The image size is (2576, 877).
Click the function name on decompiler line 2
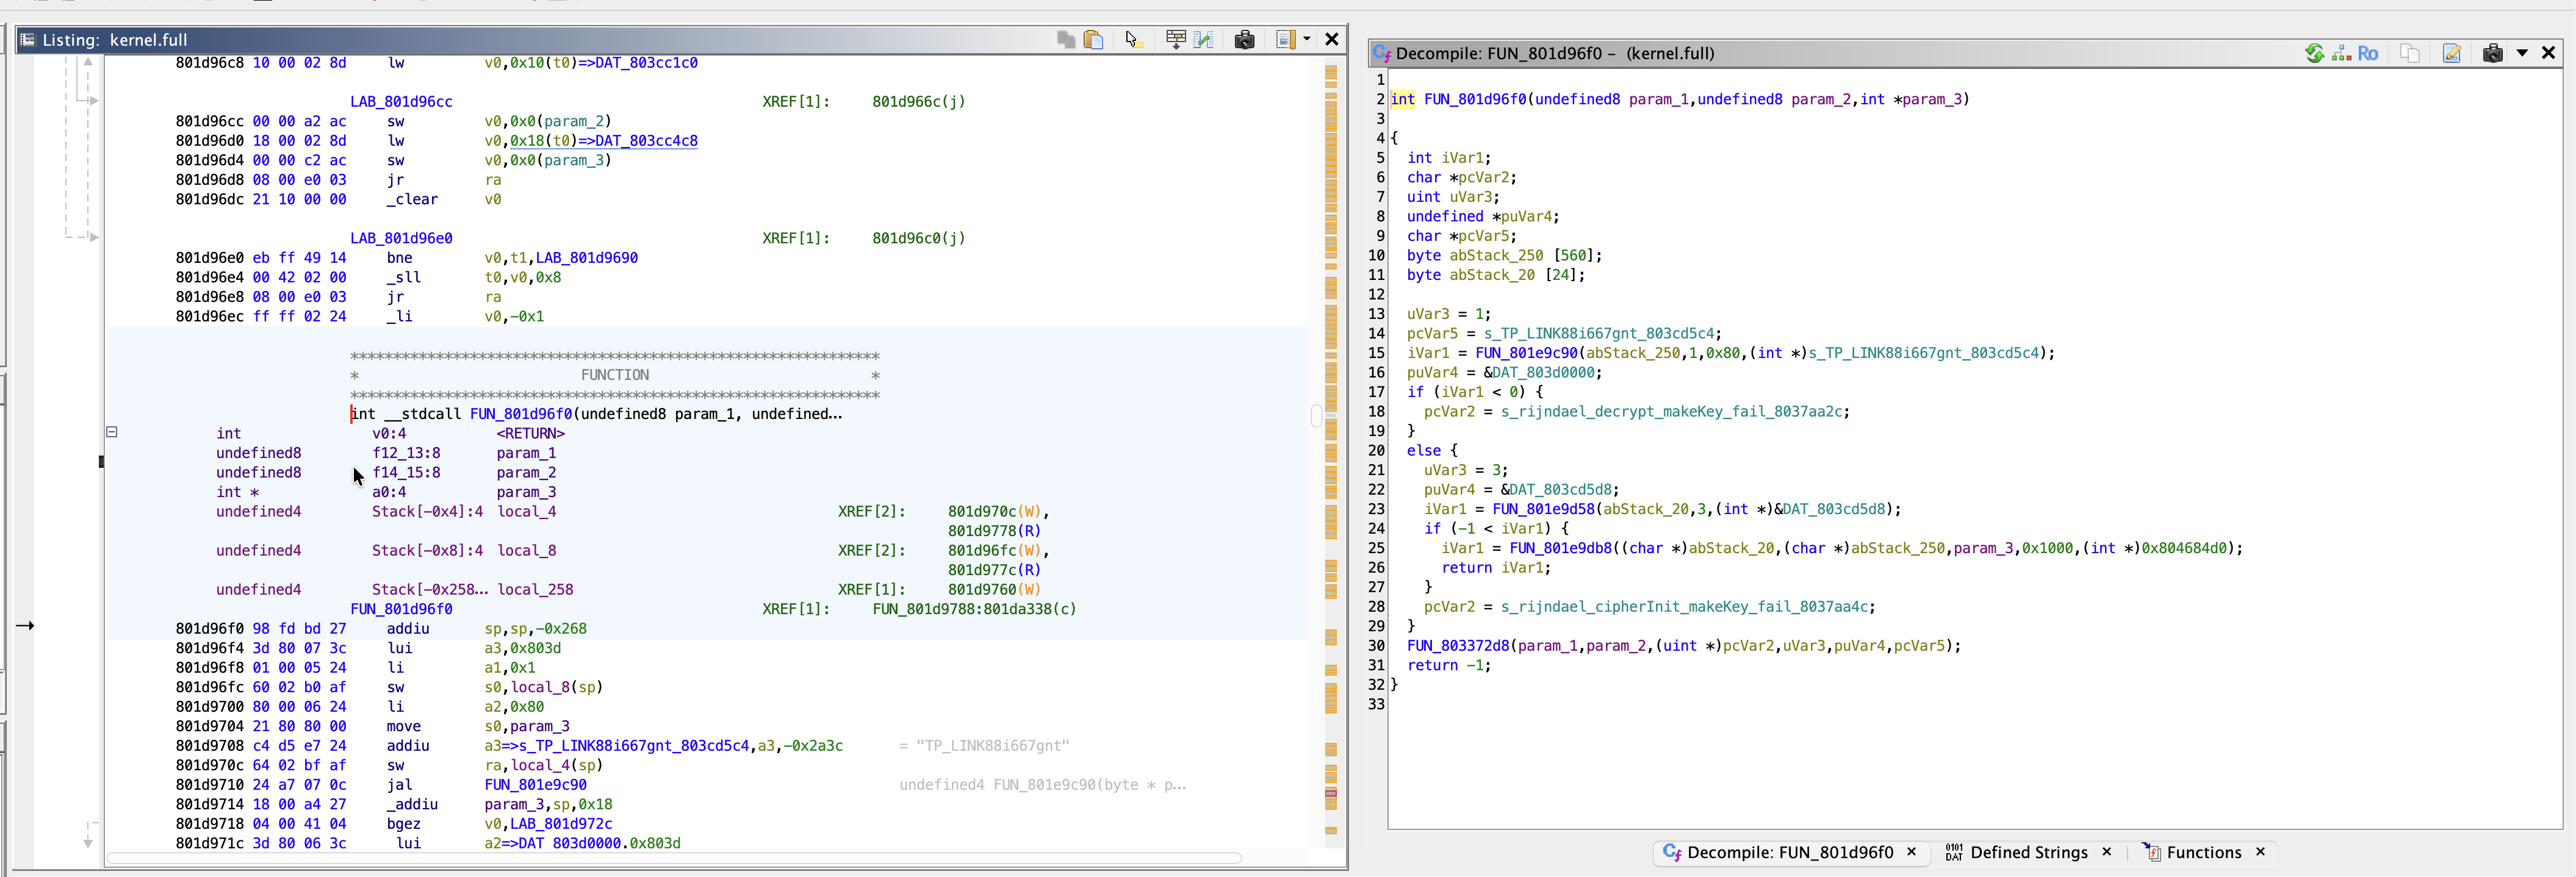point(1475,100)
